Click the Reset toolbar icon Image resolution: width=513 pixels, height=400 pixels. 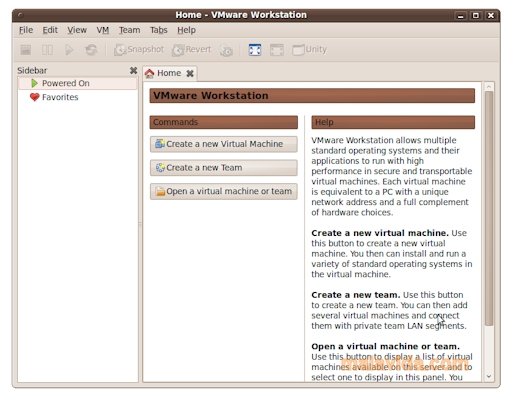[x=91, y=50]
